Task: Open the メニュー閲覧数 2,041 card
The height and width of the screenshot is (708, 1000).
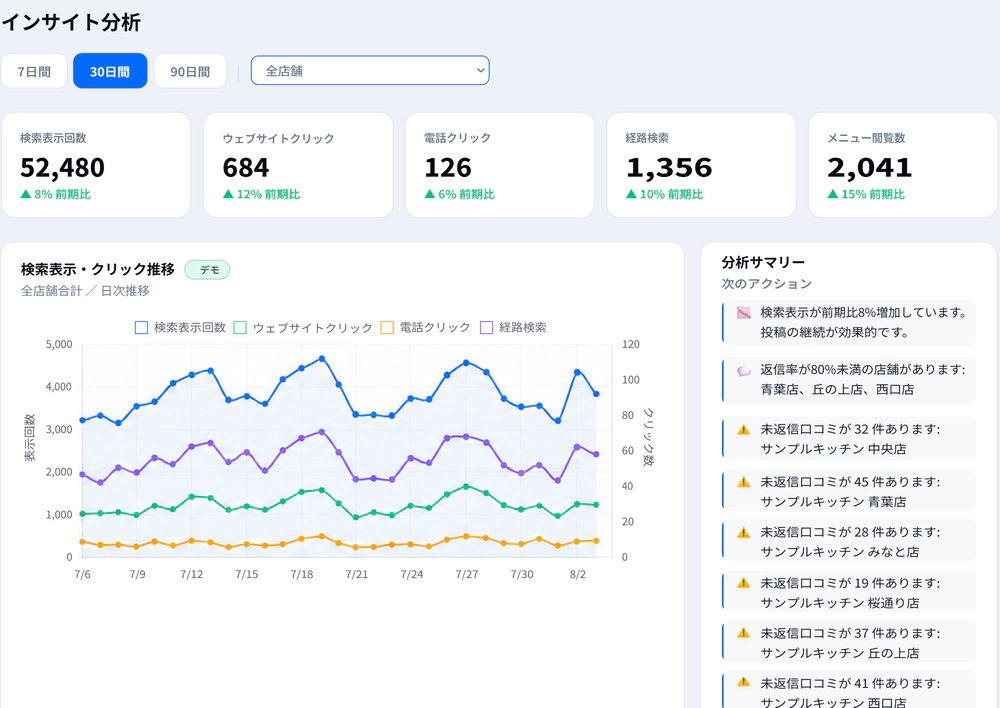Action: click(902, 165)
